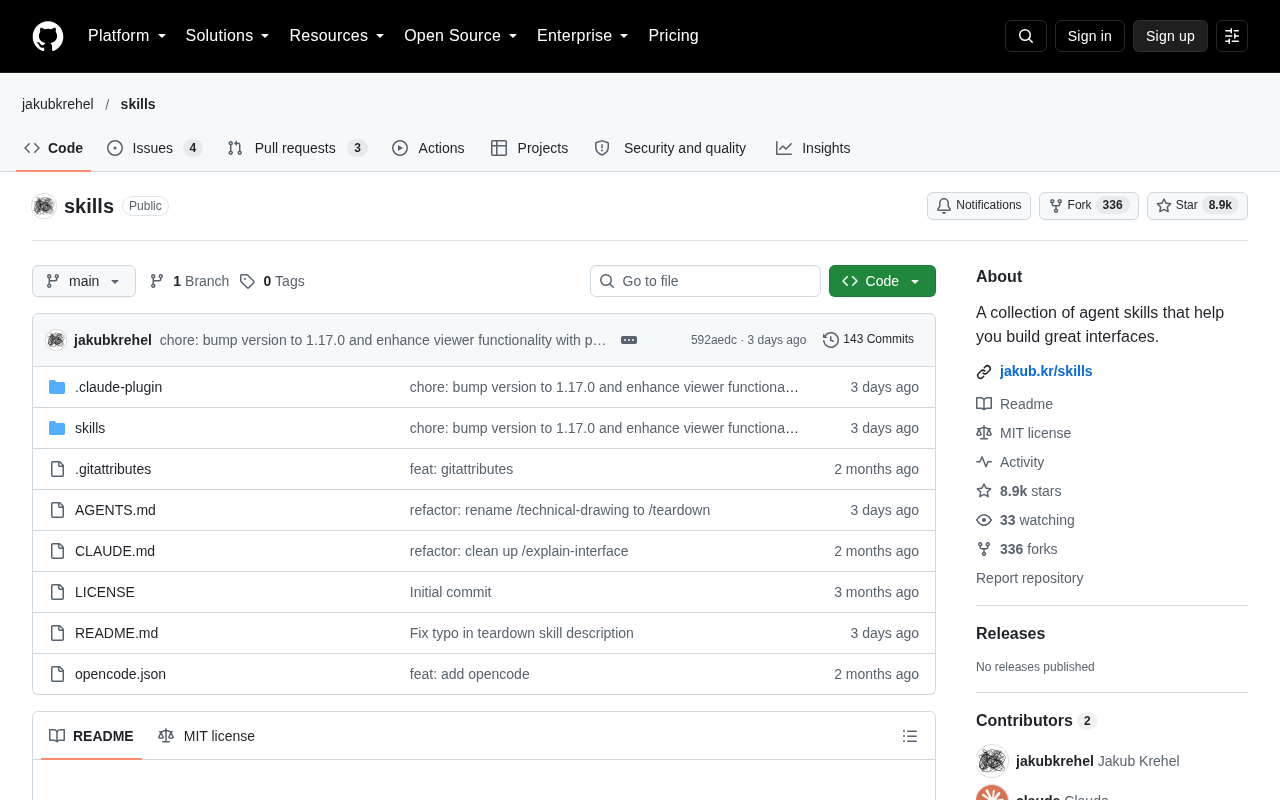Open the search magnifier in header

(1026, 36)
